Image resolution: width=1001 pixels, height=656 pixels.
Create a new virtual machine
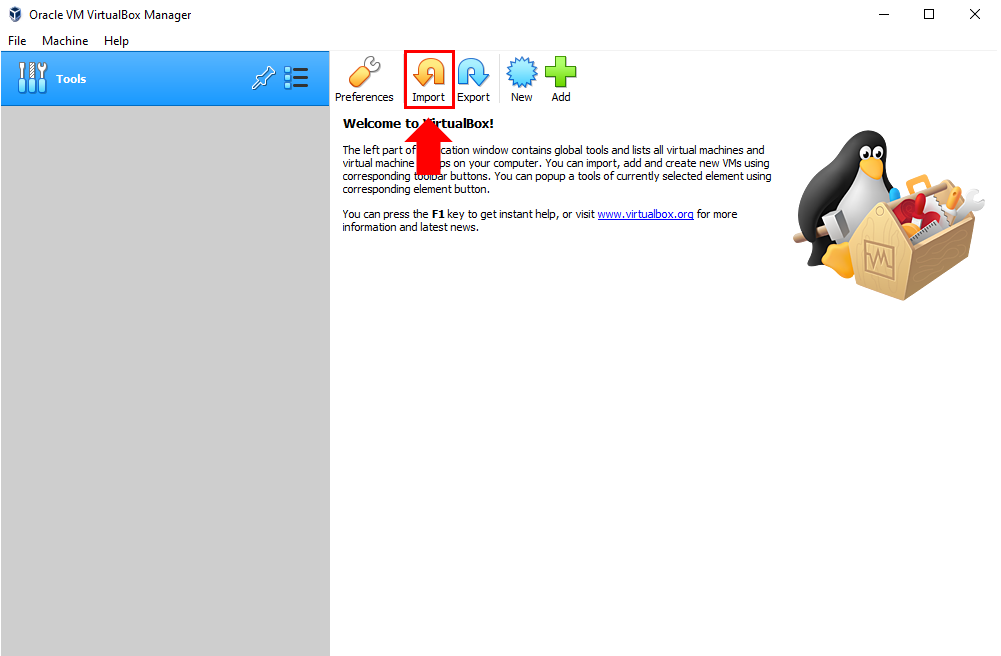point(521,70)
